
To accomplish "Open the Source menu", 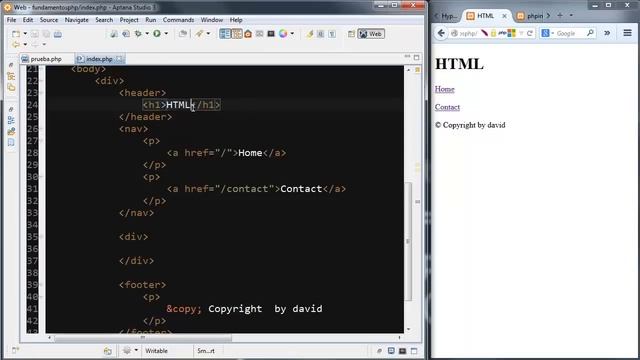I will click(x=49, y=20).
